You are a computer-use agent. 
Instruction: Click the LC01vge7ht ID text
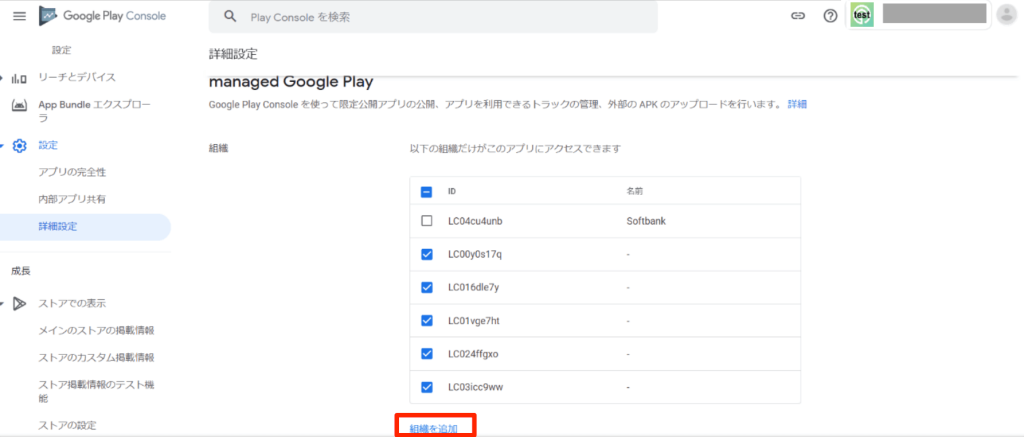pyautogui.click(x=473, y=321)
